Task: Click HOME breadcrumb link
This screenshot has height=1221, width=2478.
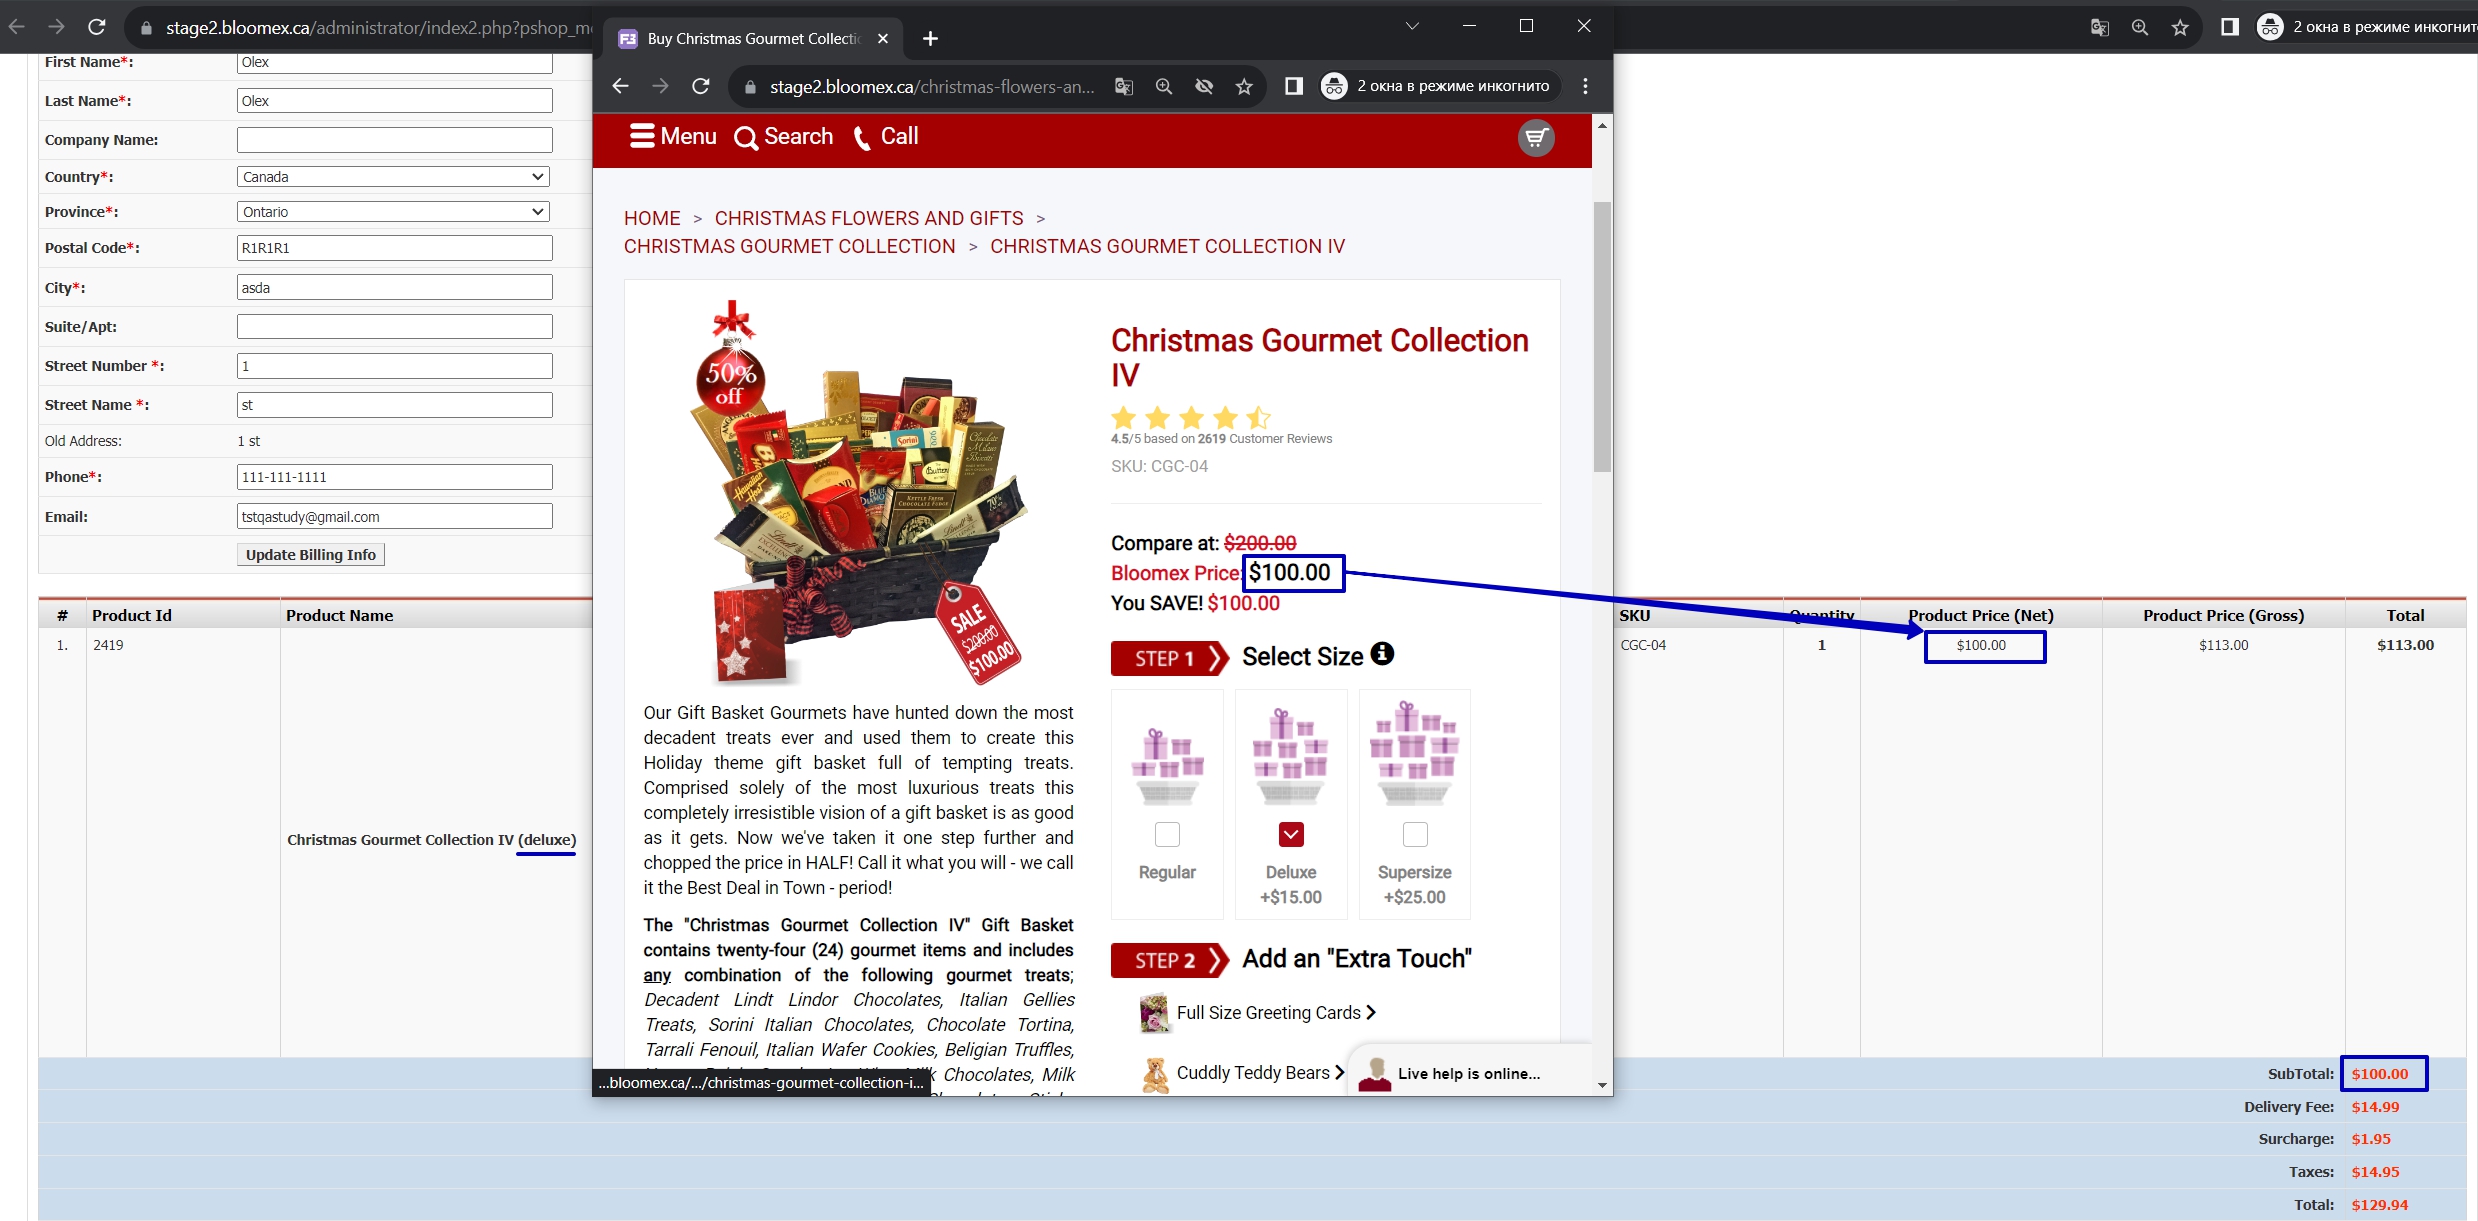Action: [652, 218]
